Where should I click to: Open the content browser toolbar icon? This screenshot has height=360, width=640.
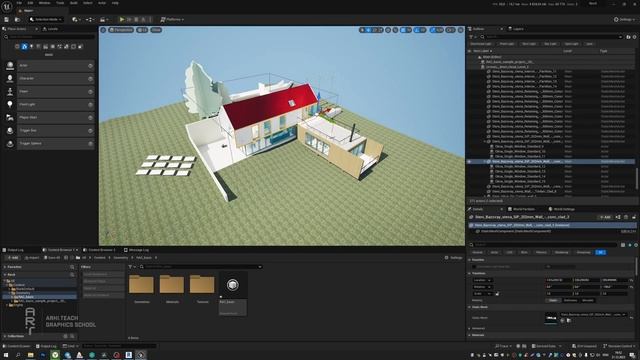tap(17, 19)
